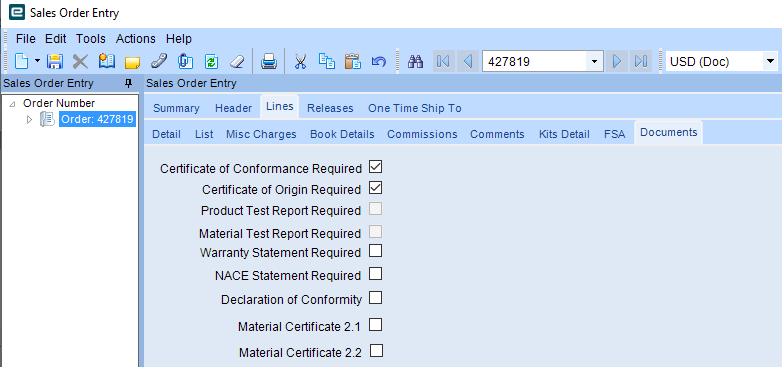Viewport: 782px width, 367px height.
Task: Open the List sub-tab
Action: [x=204, y=134]
